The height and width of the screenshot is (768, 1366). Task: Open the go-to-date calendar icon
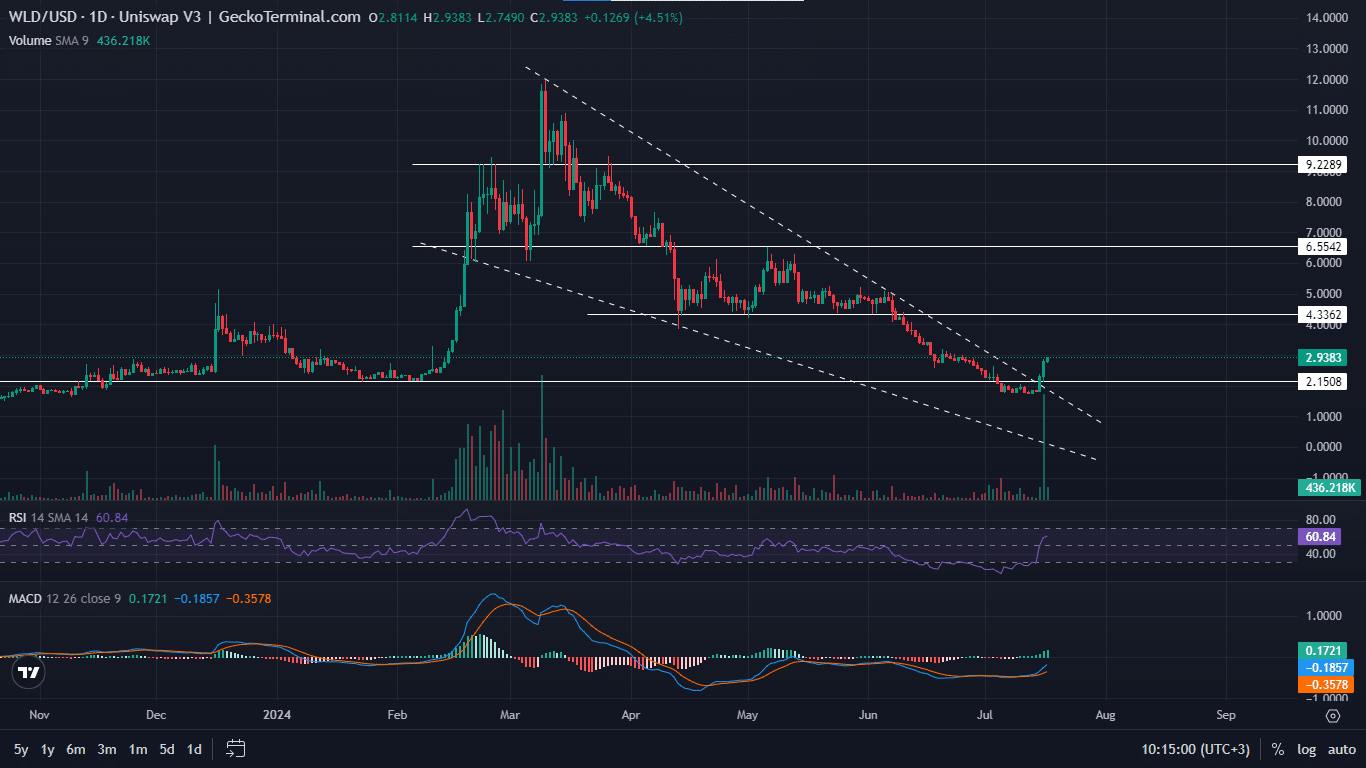(236, 748)
